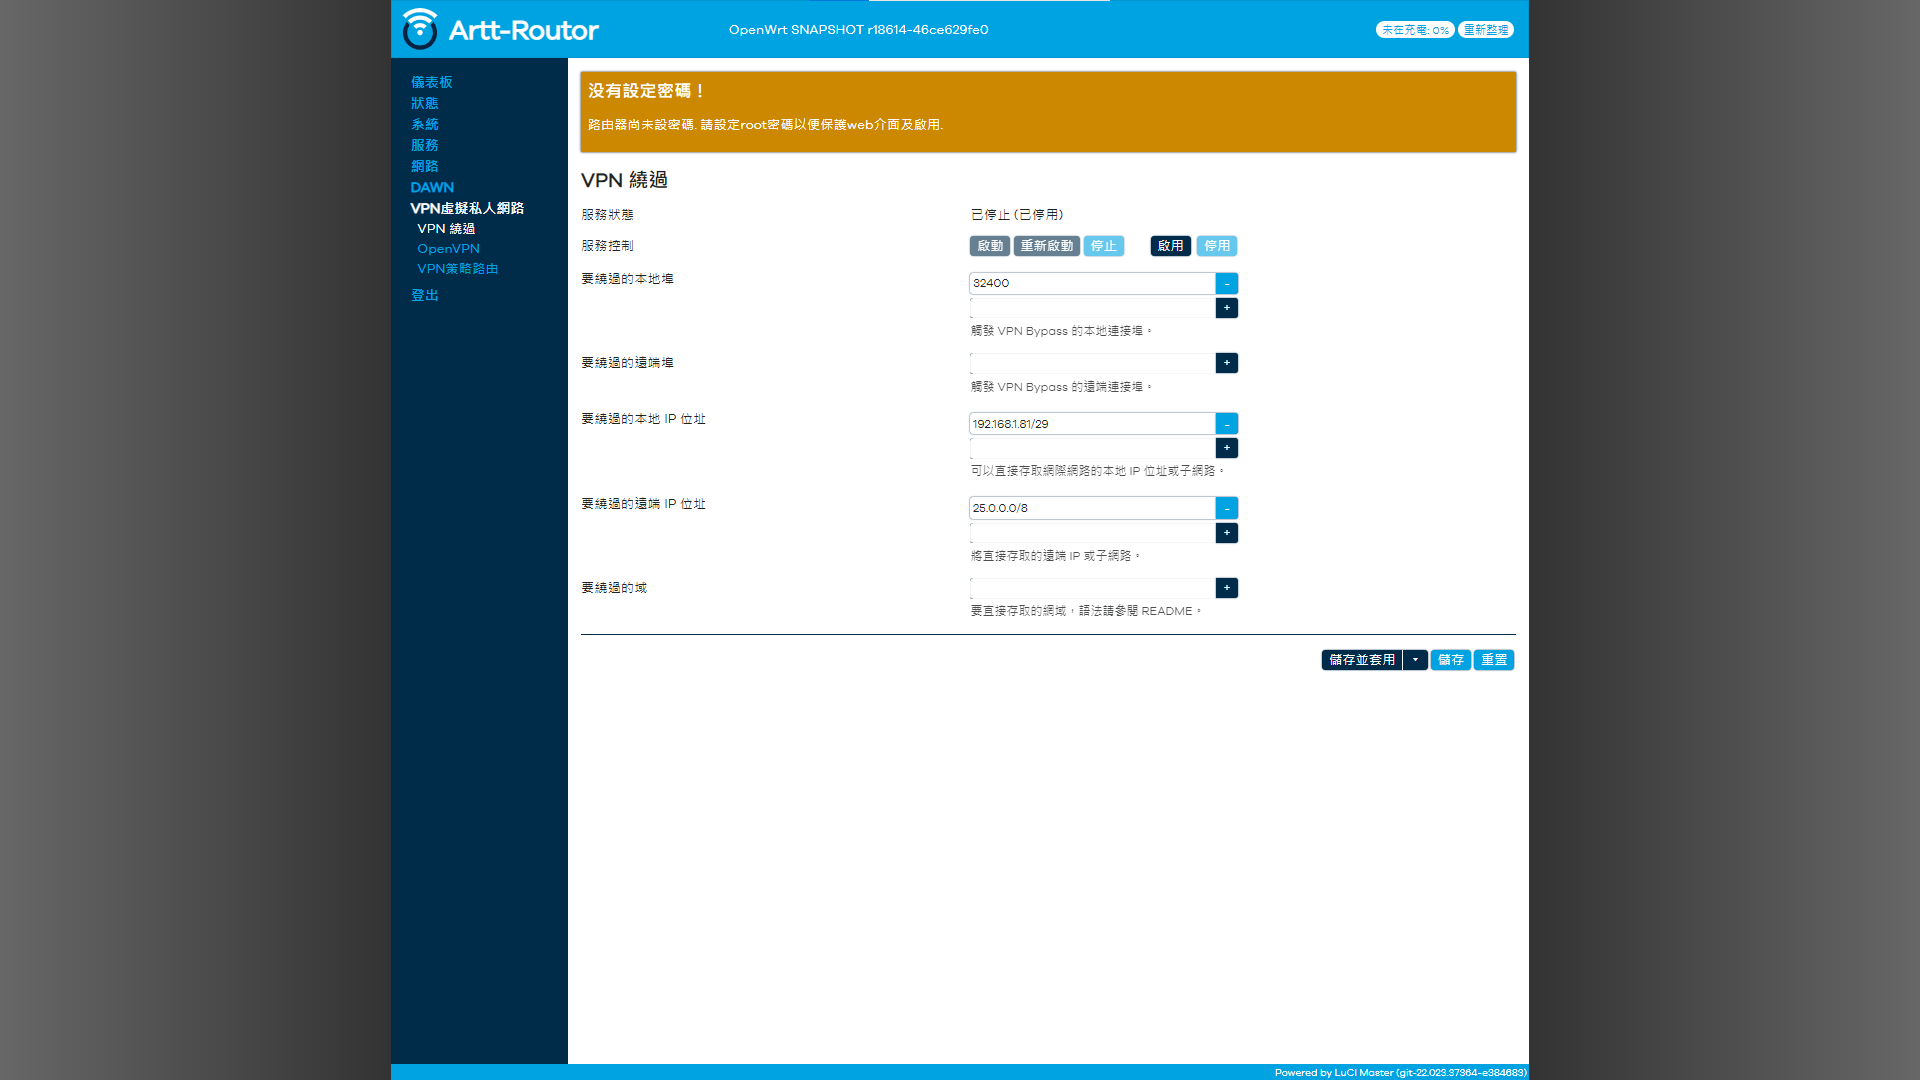Remove local IP 192.168.1.81/29 entry
This screenshot has height=1080, width=1920.
[x=1227, y=424]
